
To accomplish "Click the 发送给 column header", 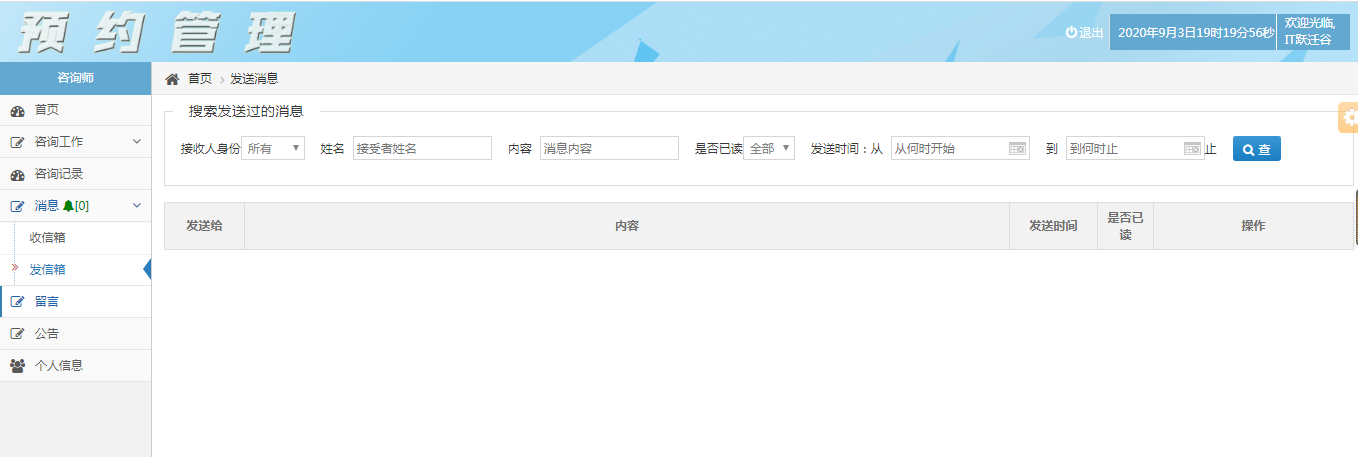I will coord(204,226).
